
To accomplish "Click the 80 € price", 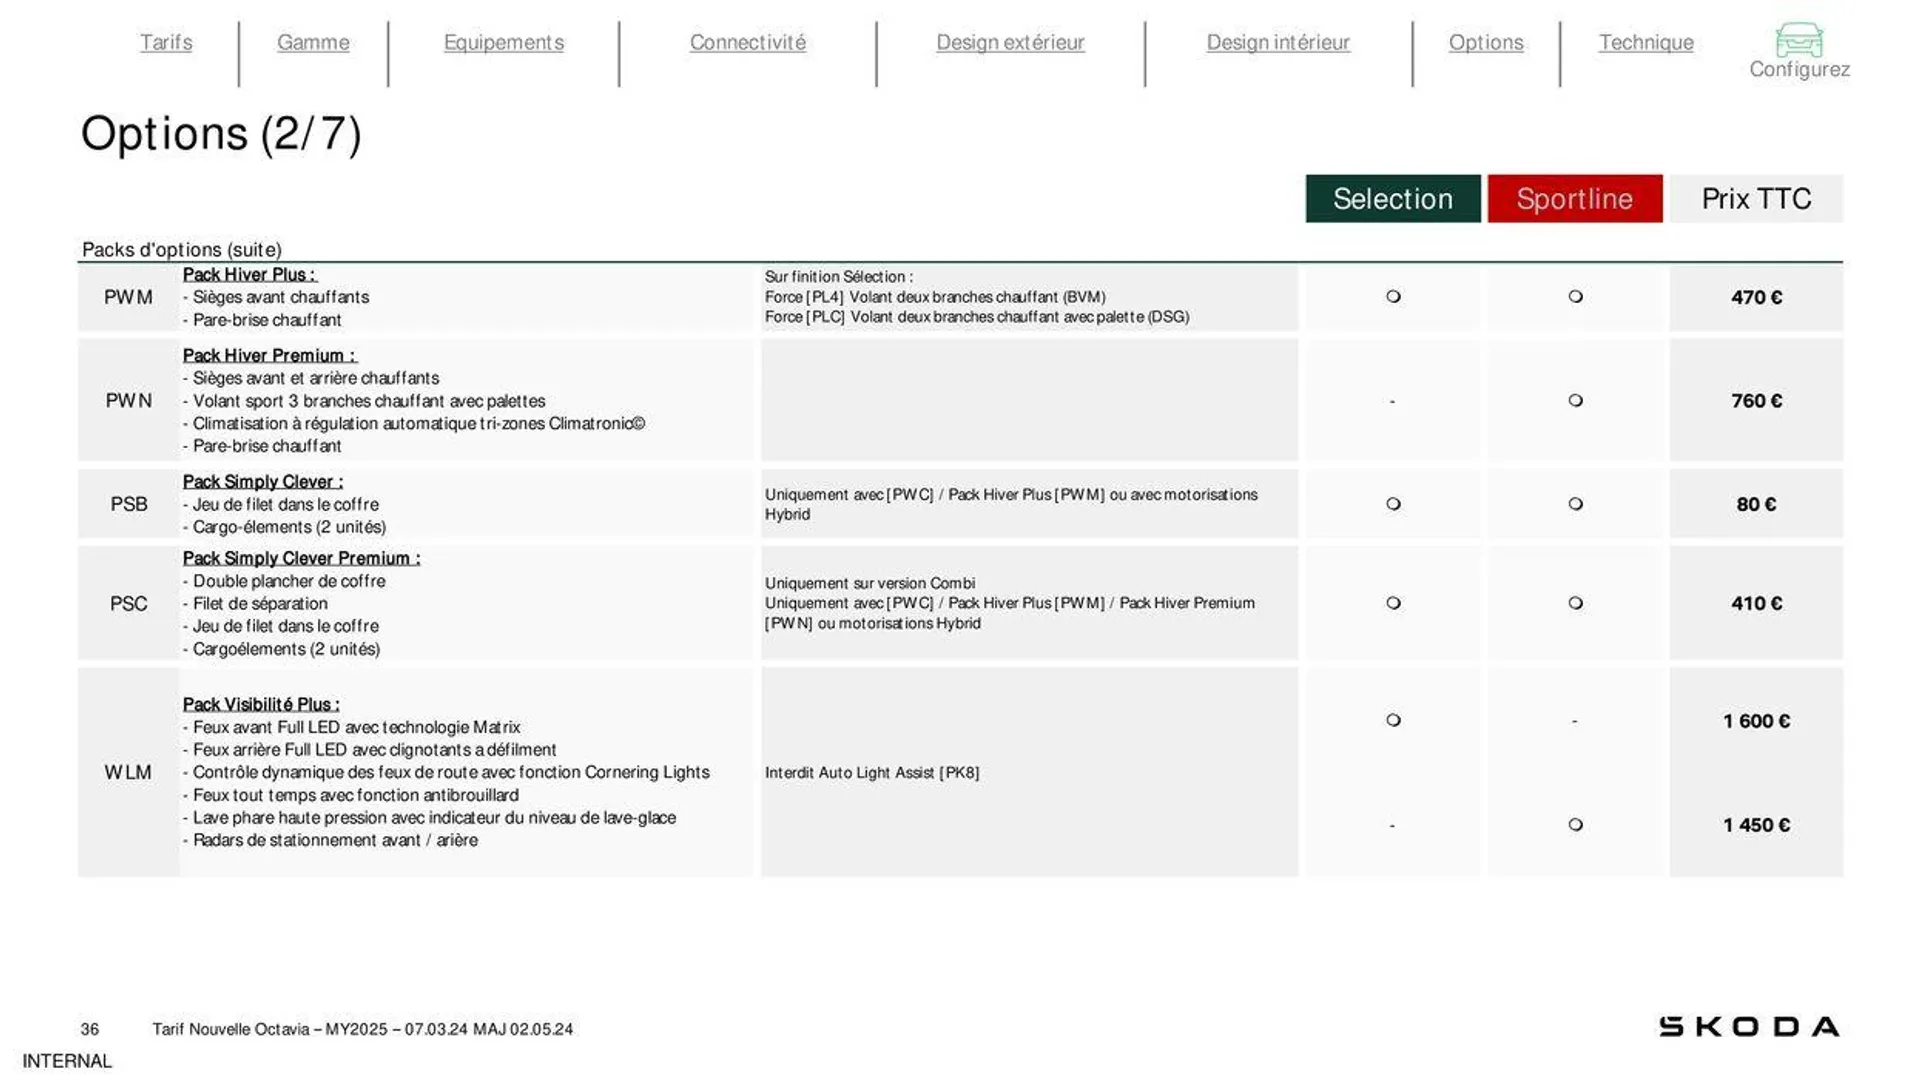I will coord(1756,504).
